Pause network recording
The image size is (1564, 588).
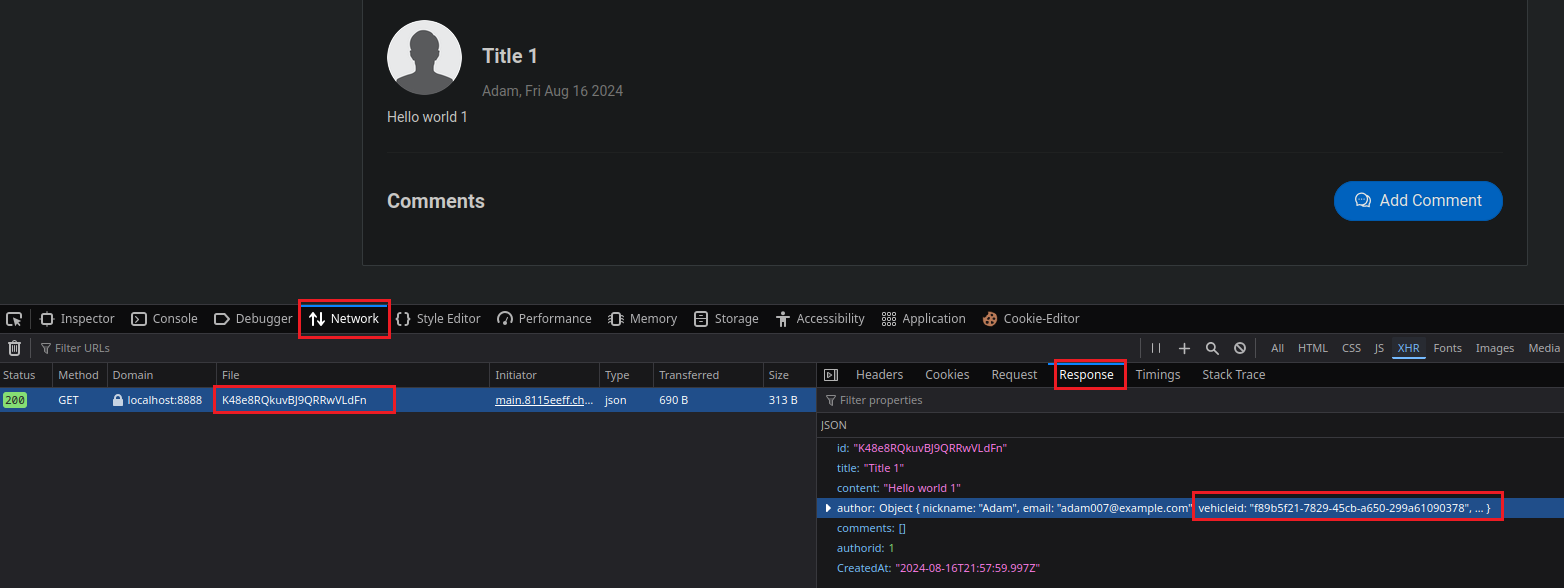coord(1156,348)
